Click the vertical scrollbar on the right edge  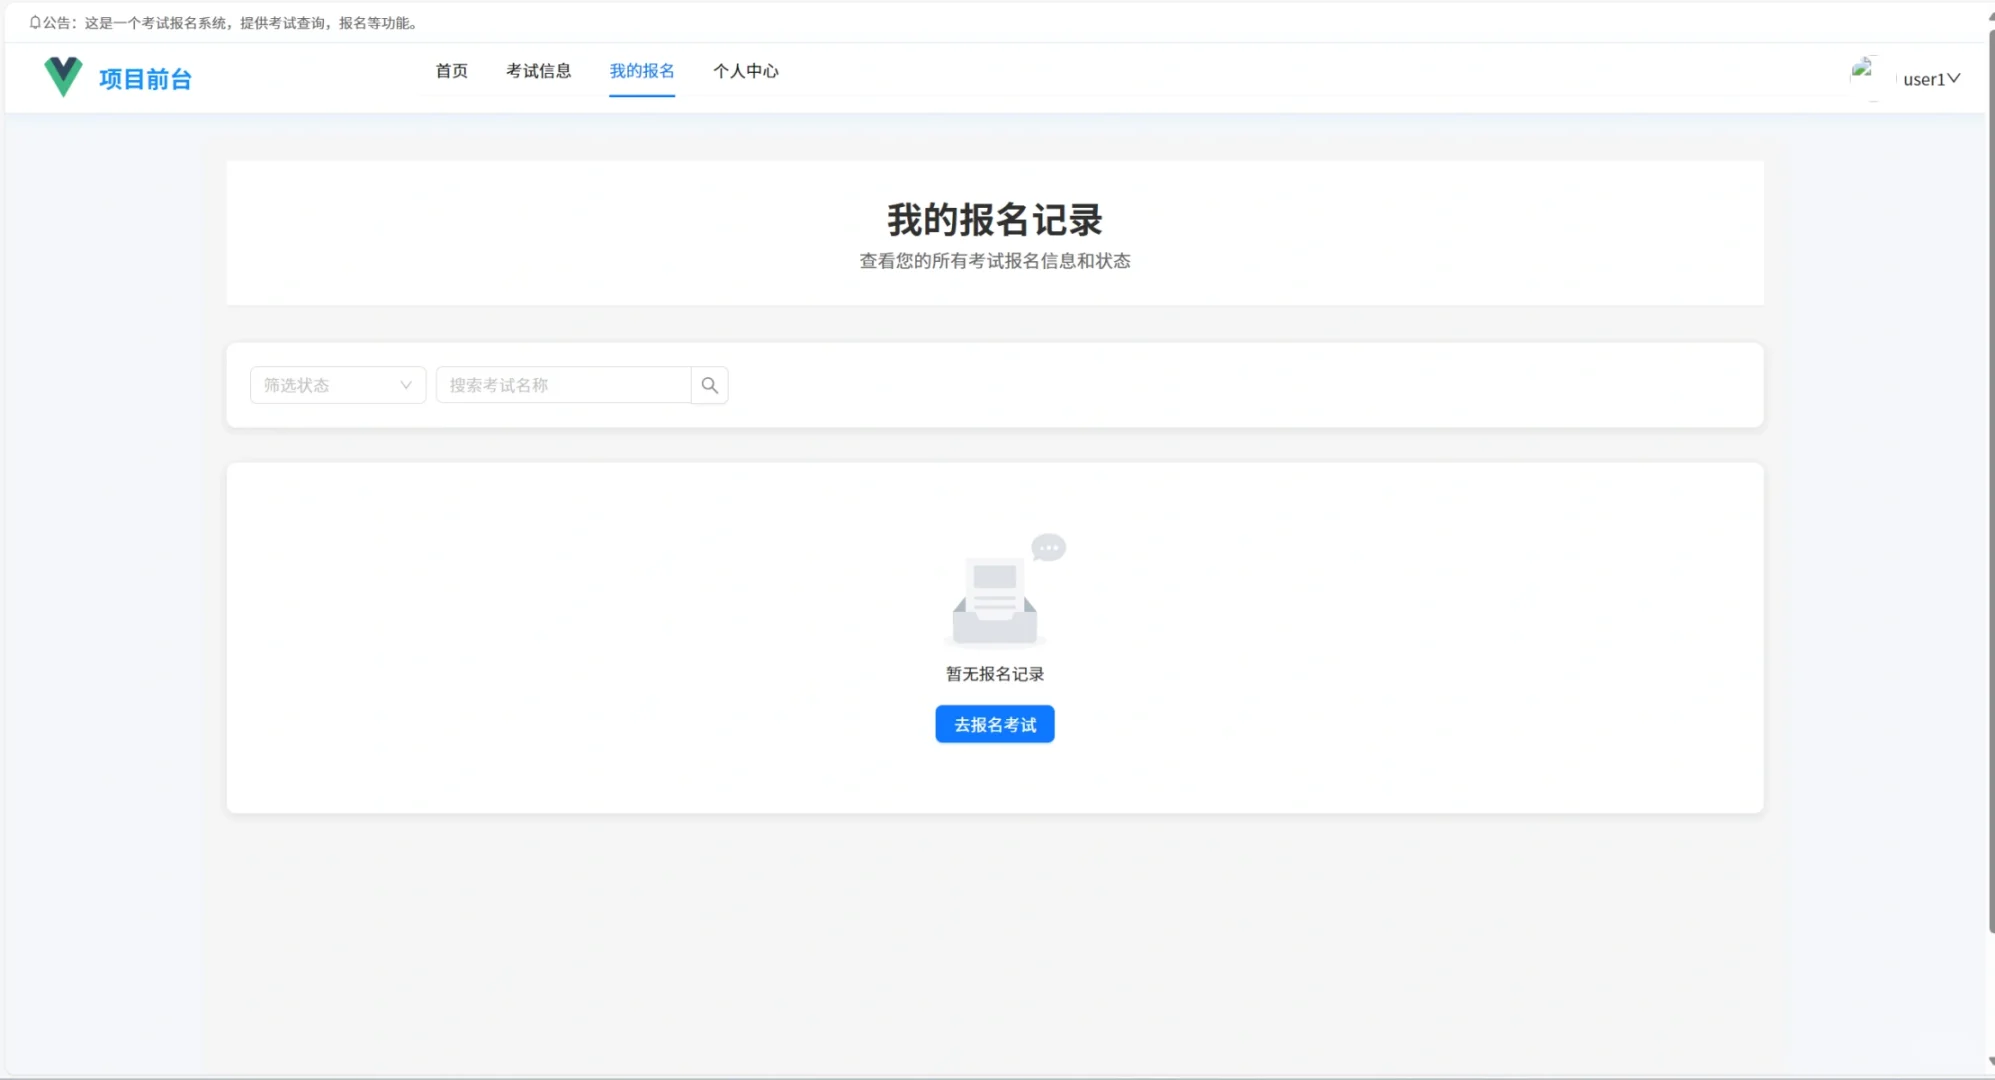point(1987,540)
